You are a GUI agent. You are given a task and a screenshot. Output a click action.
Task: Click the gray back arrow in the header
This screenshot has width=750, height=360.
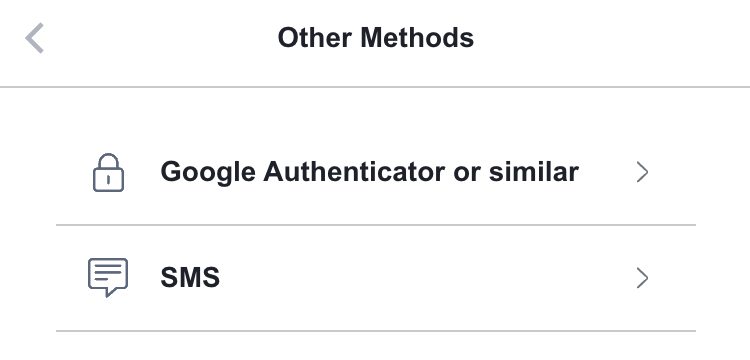coord(34,38)
